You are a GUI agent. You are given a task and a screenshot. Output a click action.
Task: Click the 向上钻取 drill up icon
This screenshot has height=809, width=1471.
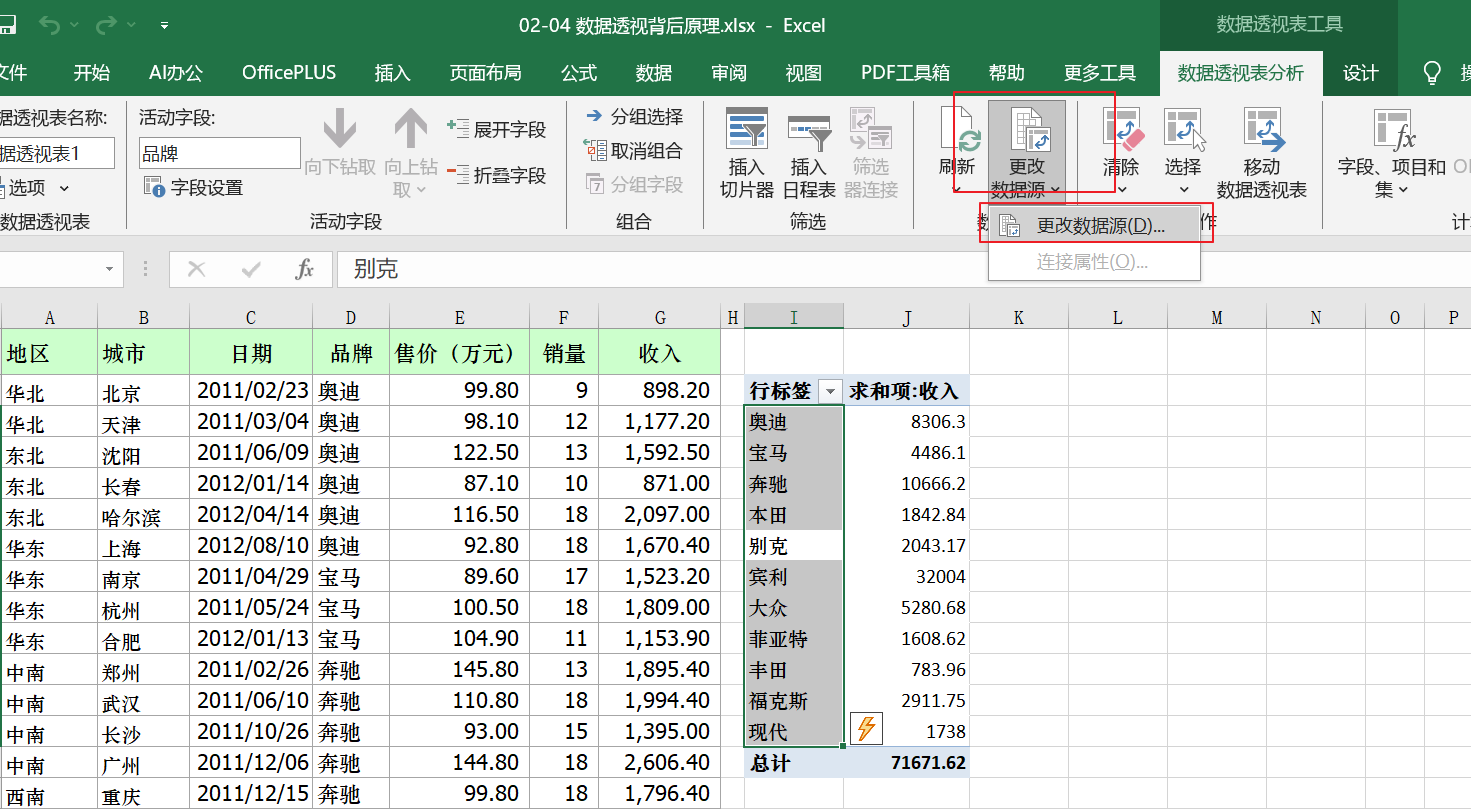(x=410, y=130)
